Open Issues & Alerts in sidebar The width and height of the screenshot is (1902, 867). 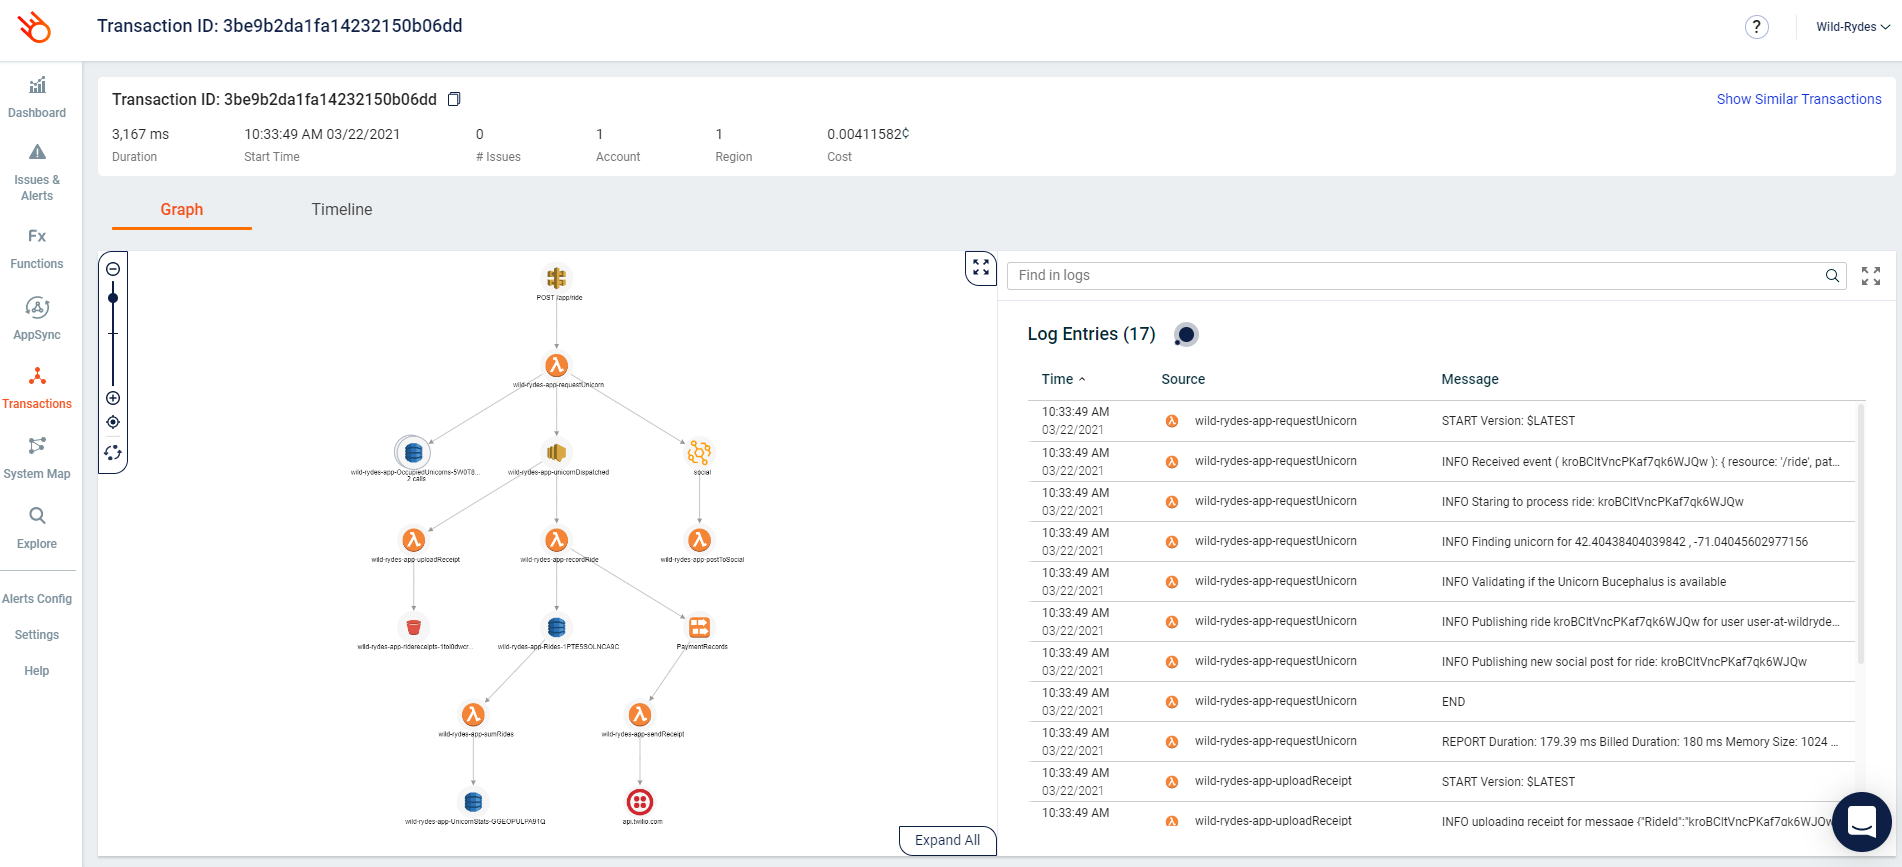[x=37, y=172]
